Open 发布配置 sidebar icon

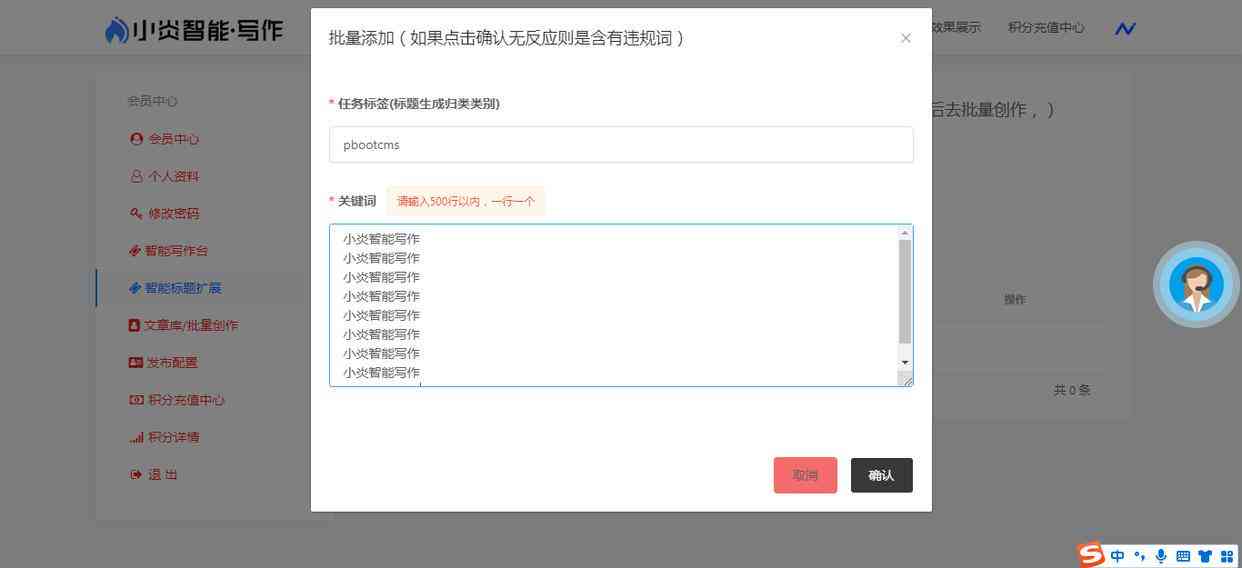135,362
